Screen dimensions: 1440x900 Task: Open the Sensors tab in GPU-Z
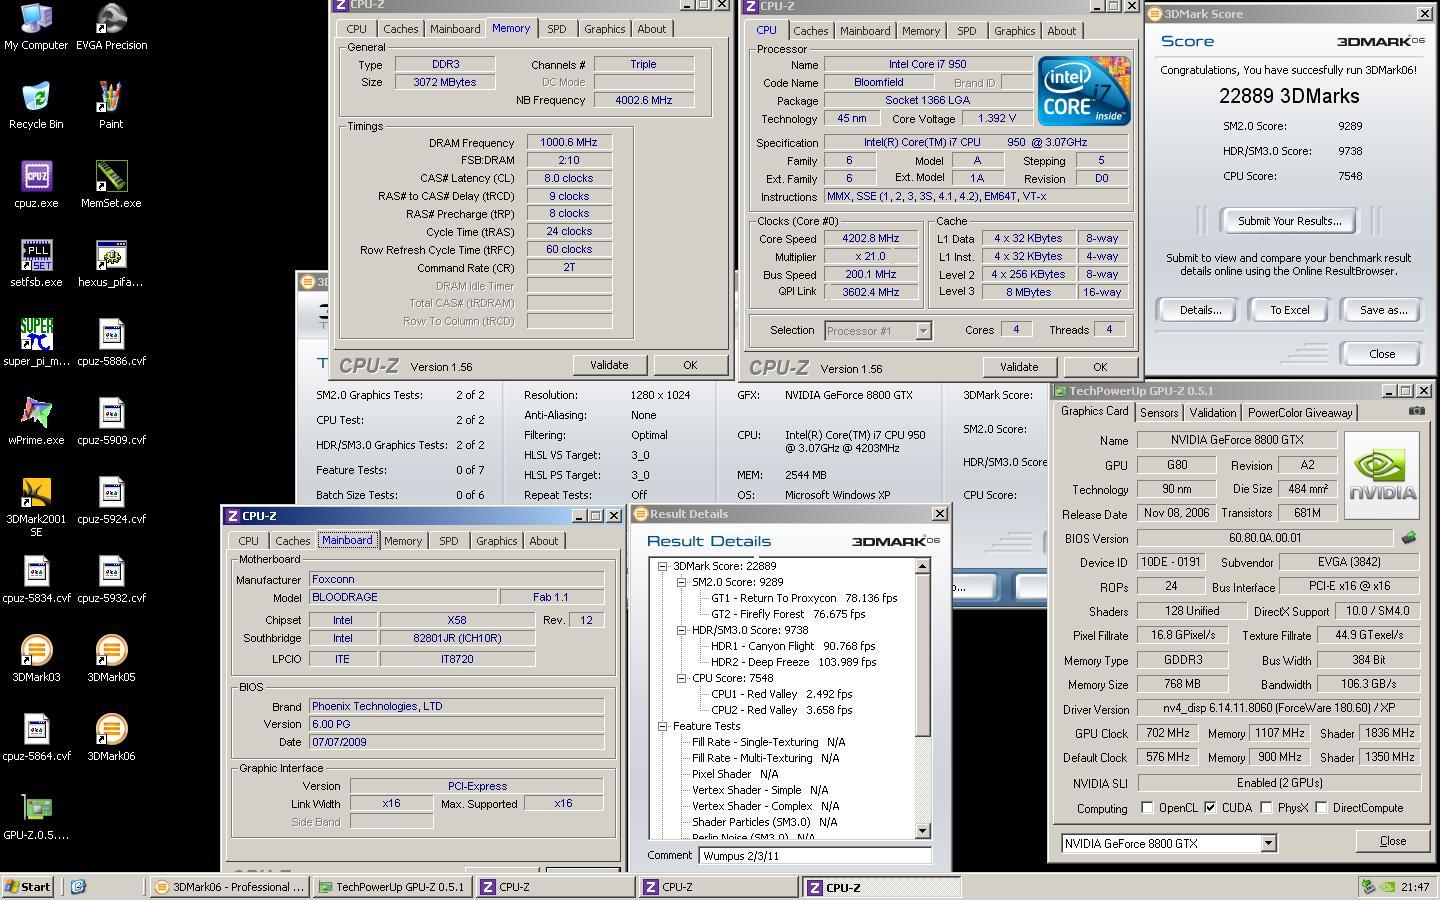[x=1159, y=412]
